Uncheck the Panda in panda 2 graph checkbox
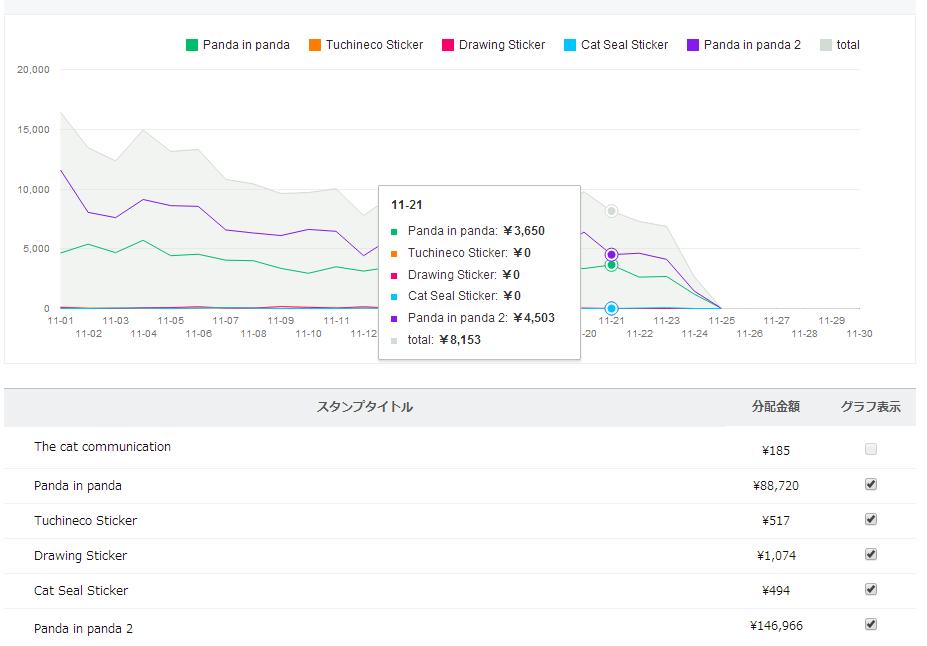The height and width of the screenshot is (646, 927). coord(871,624)
